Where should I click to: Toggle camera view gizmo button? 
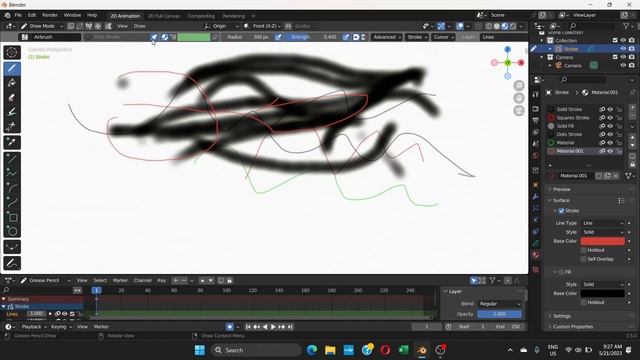coord(519,111)
